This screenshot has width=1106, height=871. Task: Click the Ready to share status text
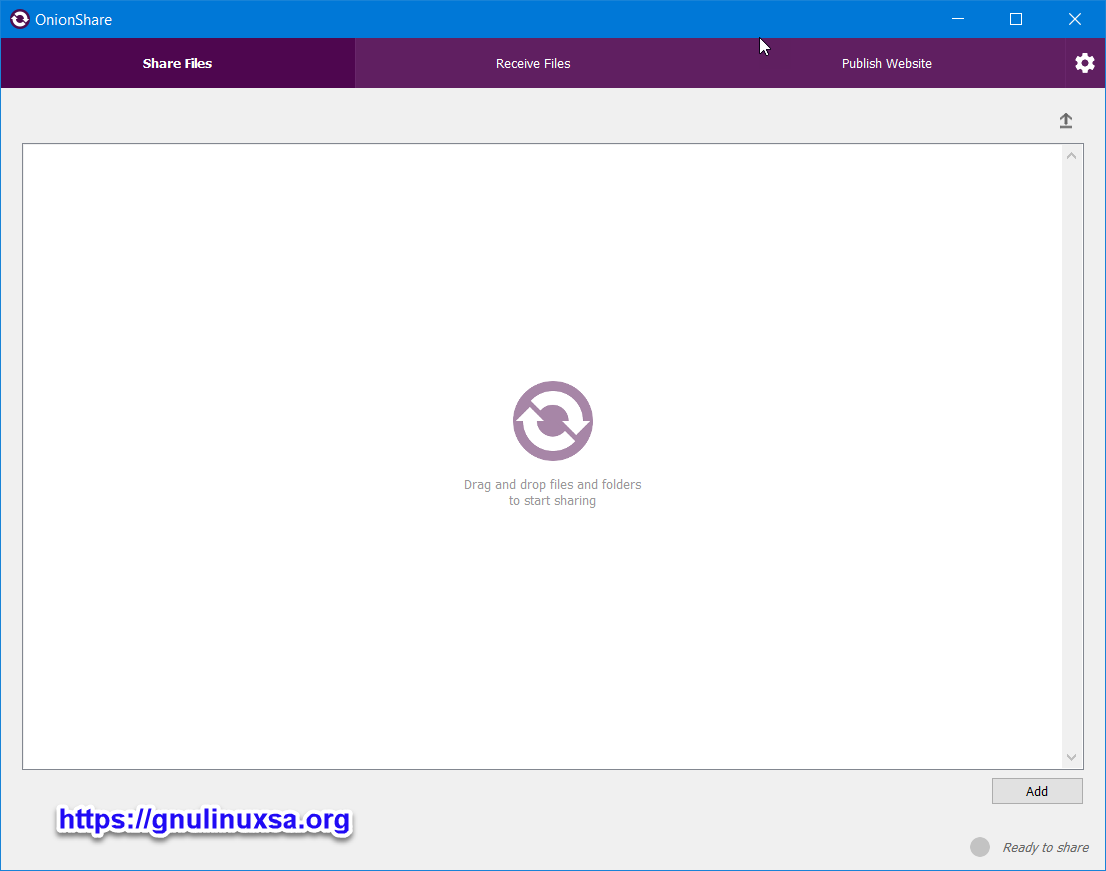coord(1045,848)
